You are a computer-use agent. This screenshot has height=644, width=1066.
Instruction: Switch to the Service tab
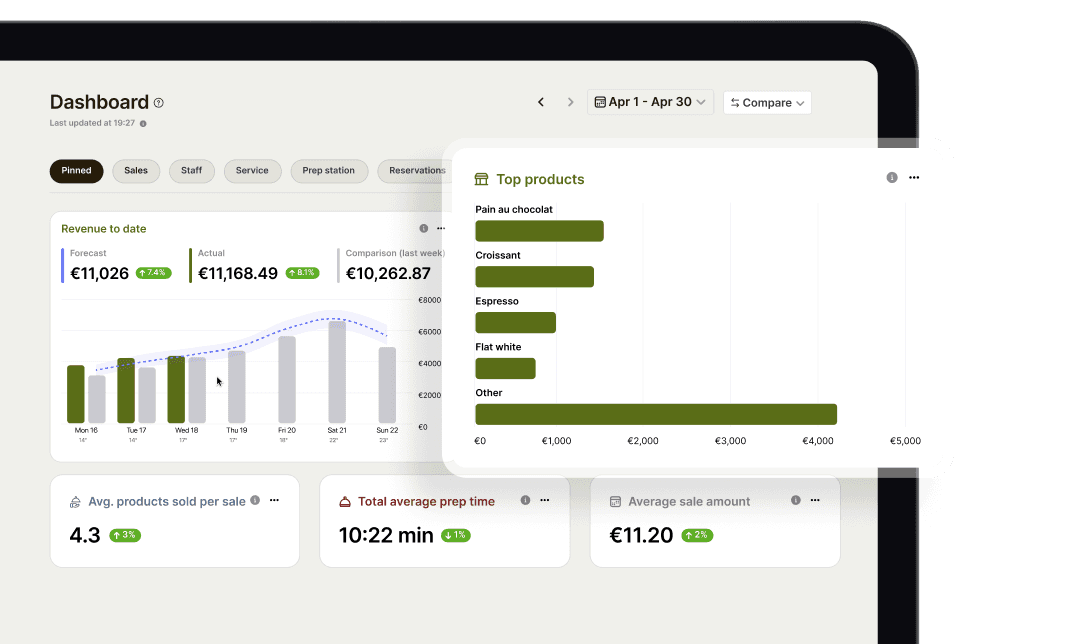[x=252, y=171]
